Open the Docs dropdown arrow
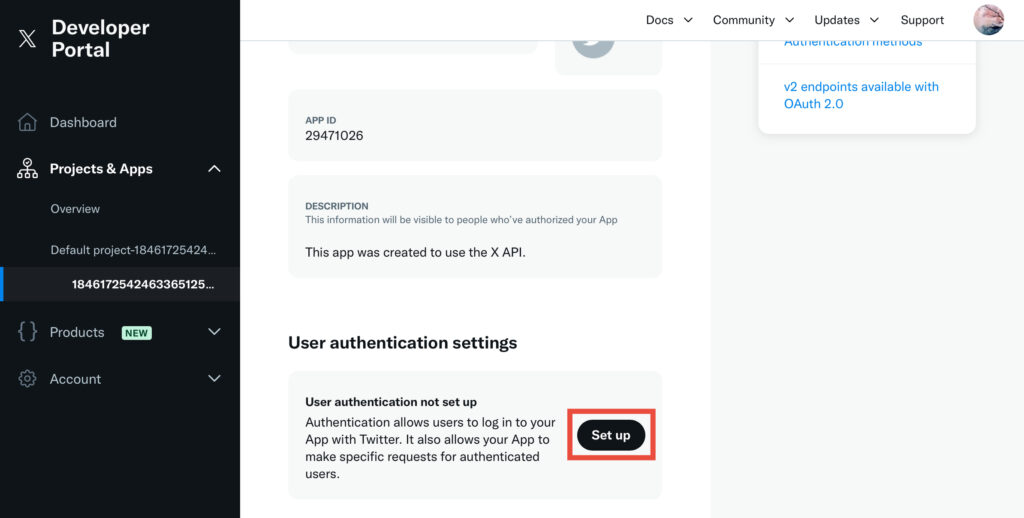 click(x=688, y=20)
